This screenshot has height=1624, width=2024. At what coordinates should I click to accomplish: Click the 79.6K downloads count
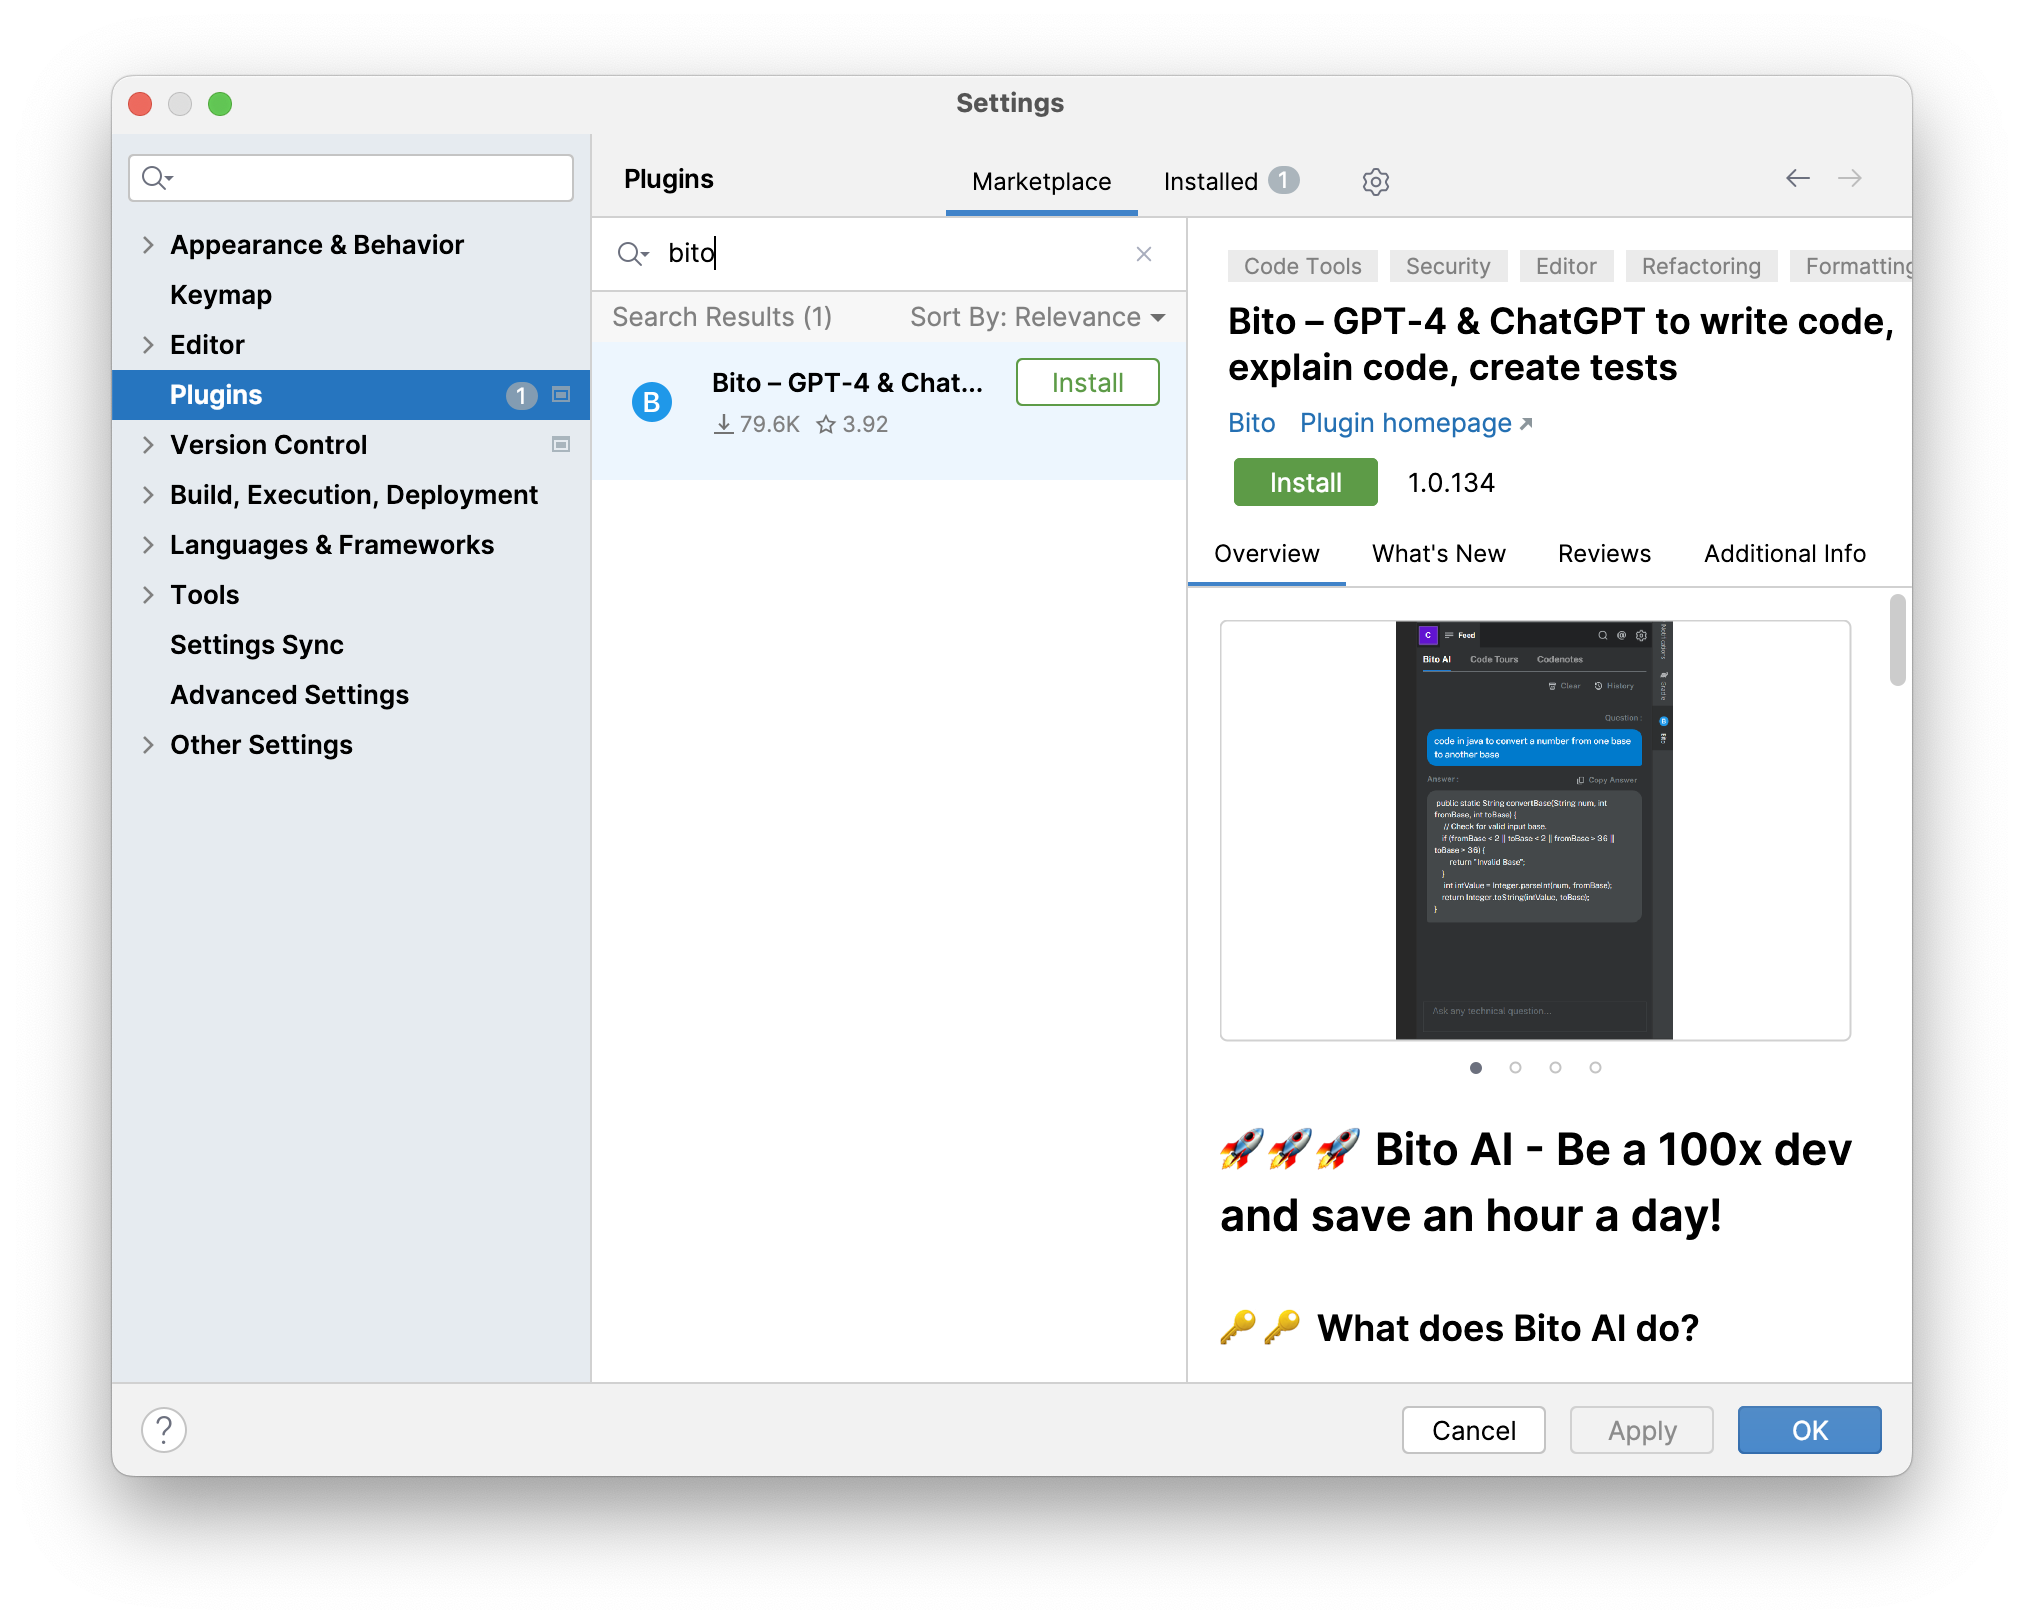click(757, 424)
